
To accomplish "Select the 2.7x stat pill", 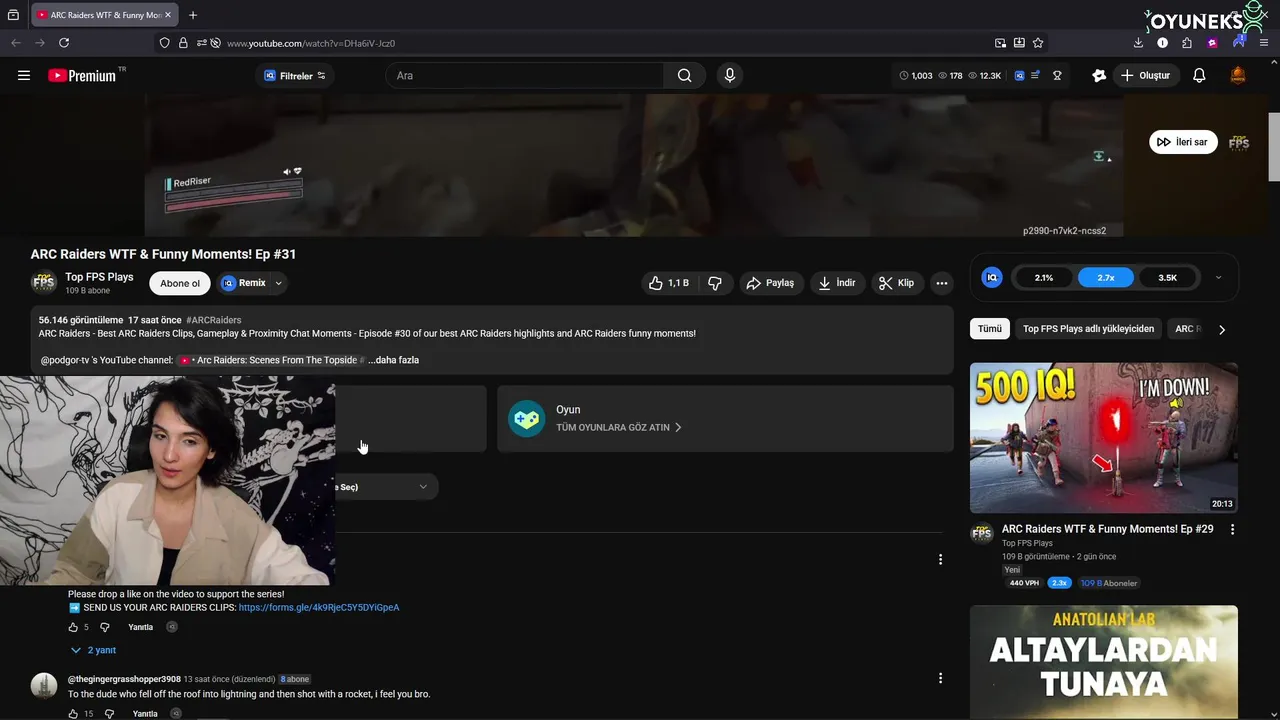I will click(1106, 277).
